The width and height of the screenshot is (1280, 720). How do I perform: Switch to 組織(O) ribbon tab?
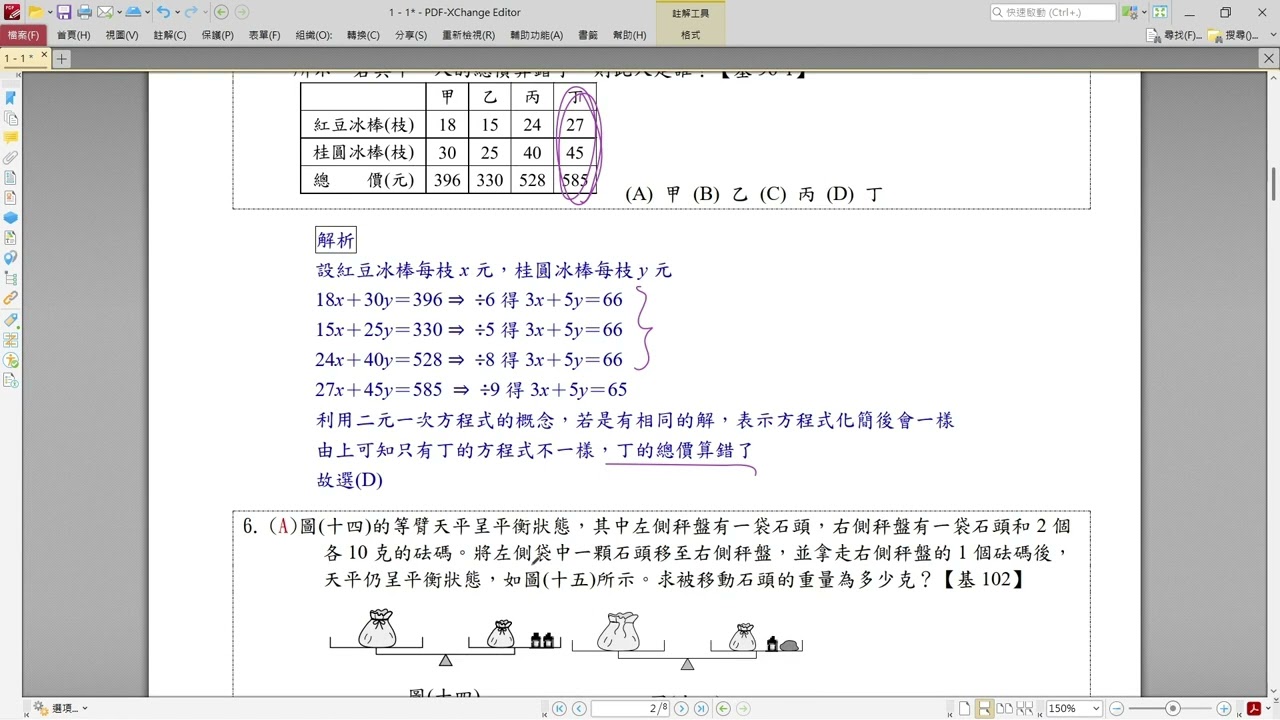pyautogui.click(x=314, y=35)
